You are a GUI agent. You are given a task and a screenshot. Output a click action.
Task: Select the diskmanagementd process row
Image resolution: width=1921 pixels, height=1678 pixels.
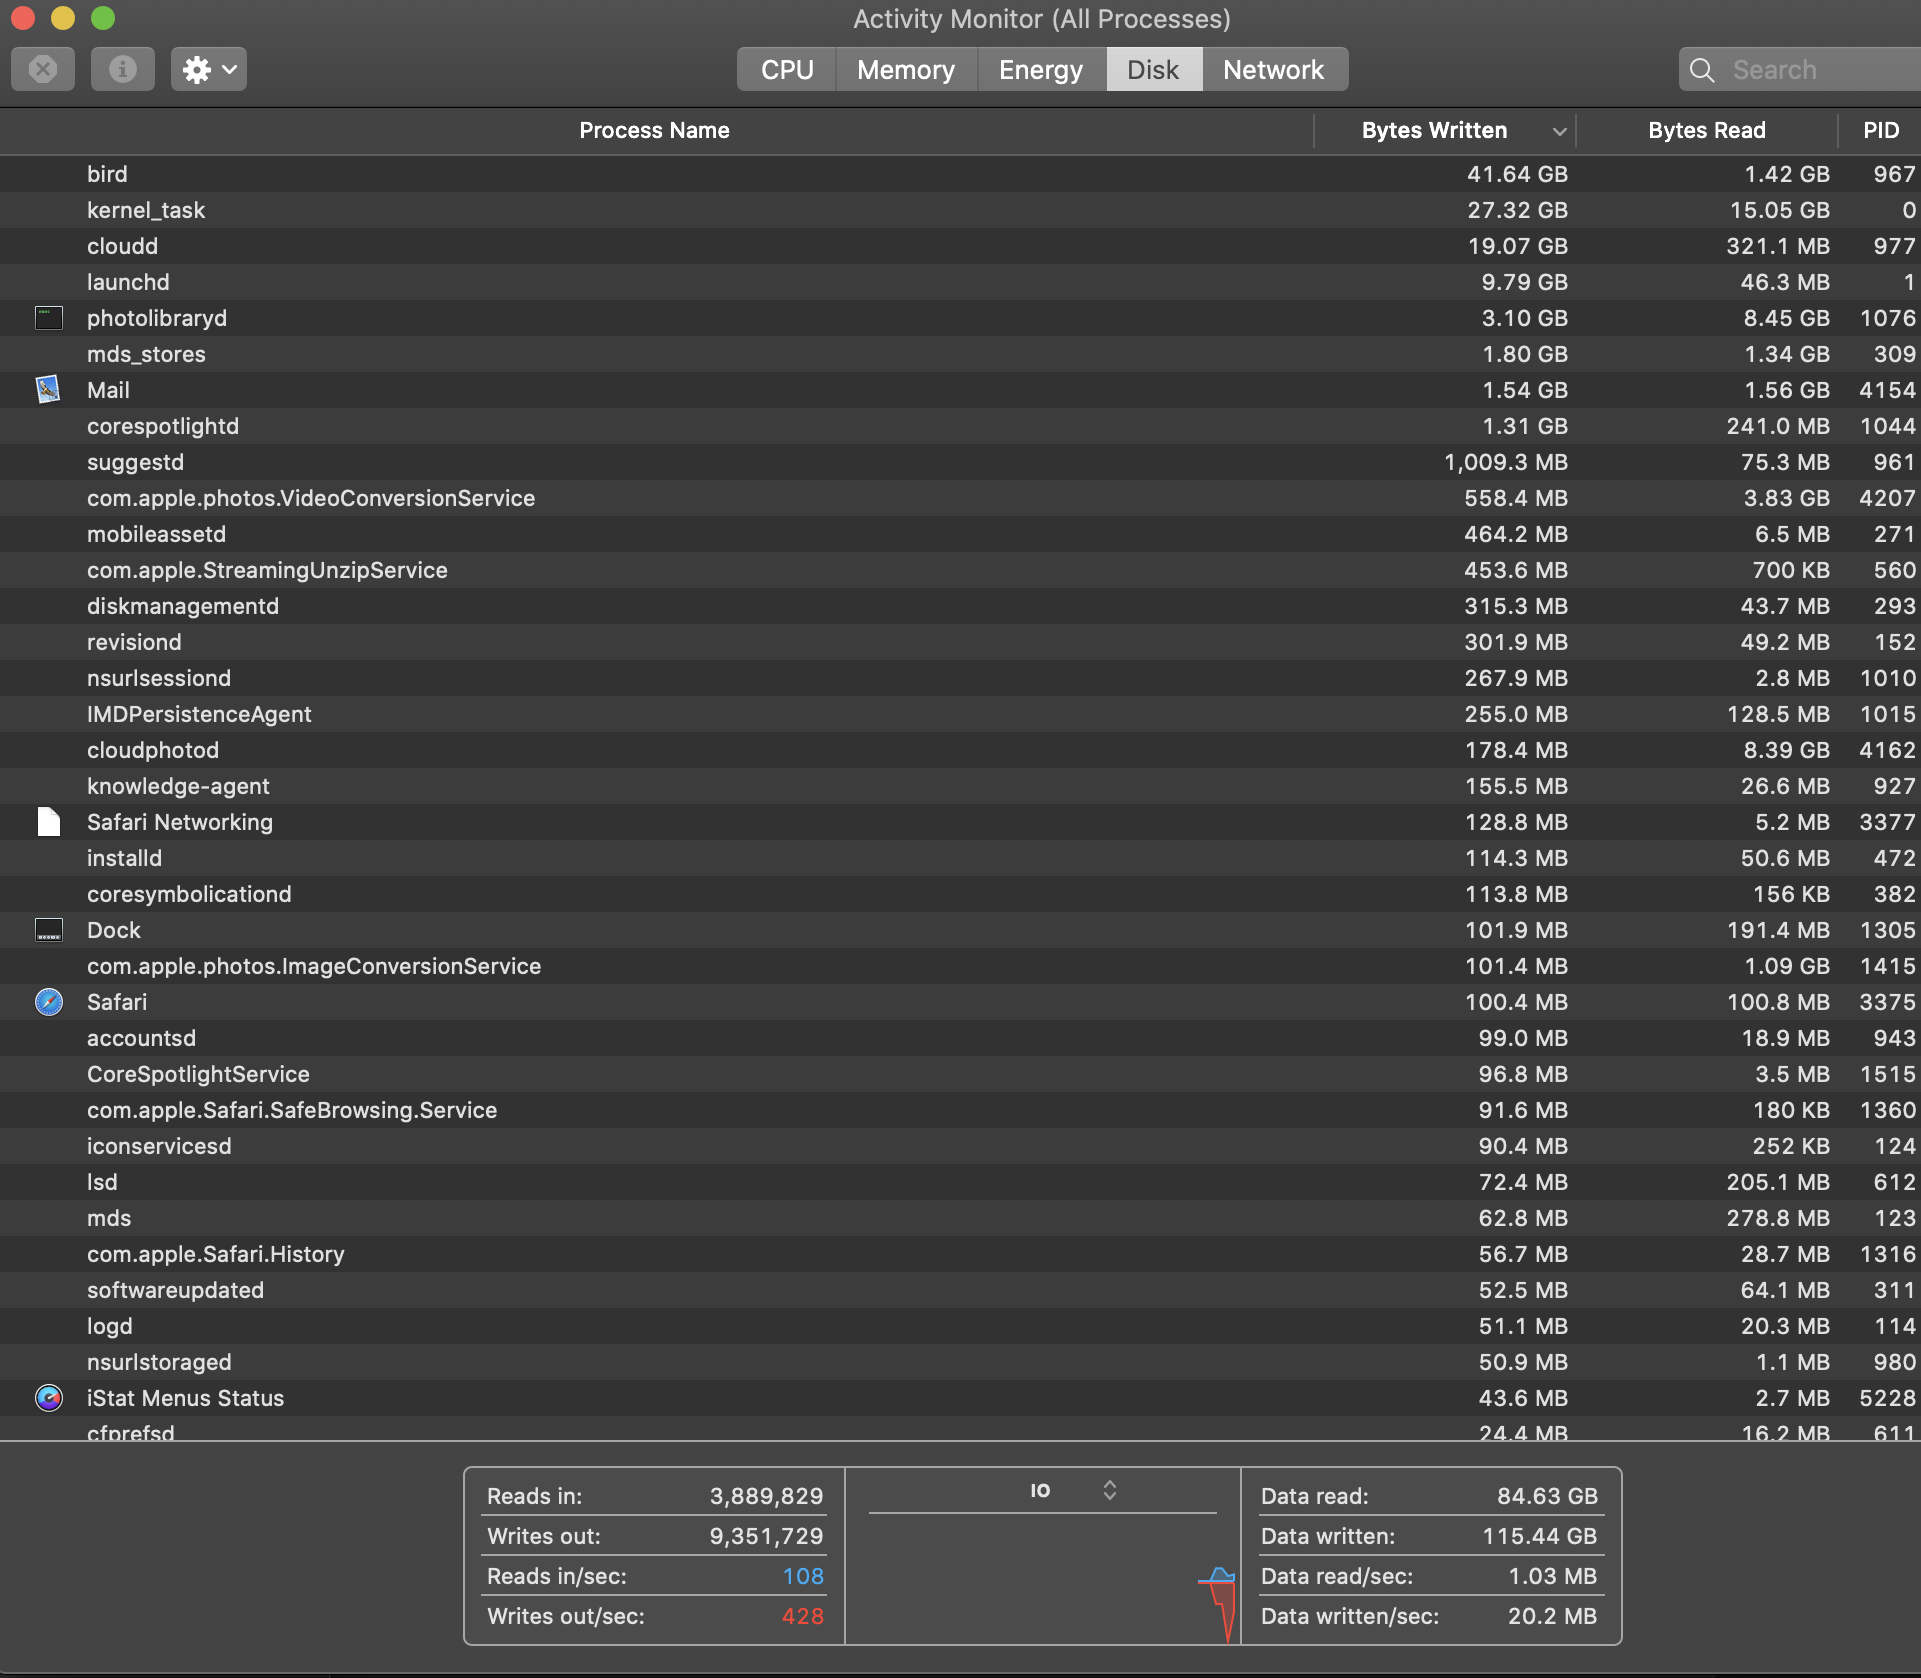[x=960, y=606]
